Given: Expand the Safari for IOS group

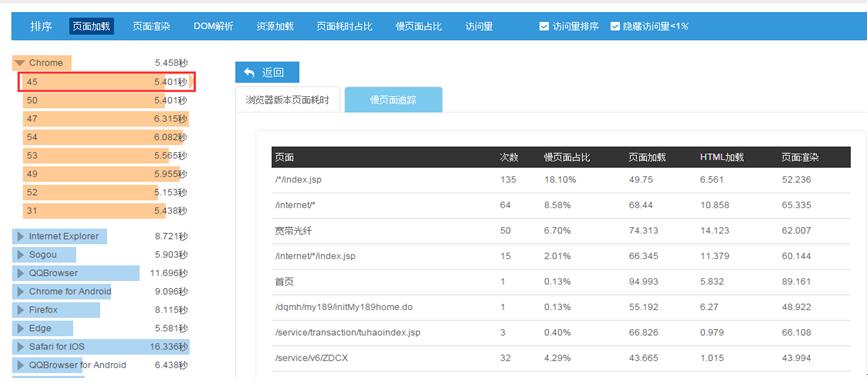Looking at the screenshot, I should [x=20, y=347].
